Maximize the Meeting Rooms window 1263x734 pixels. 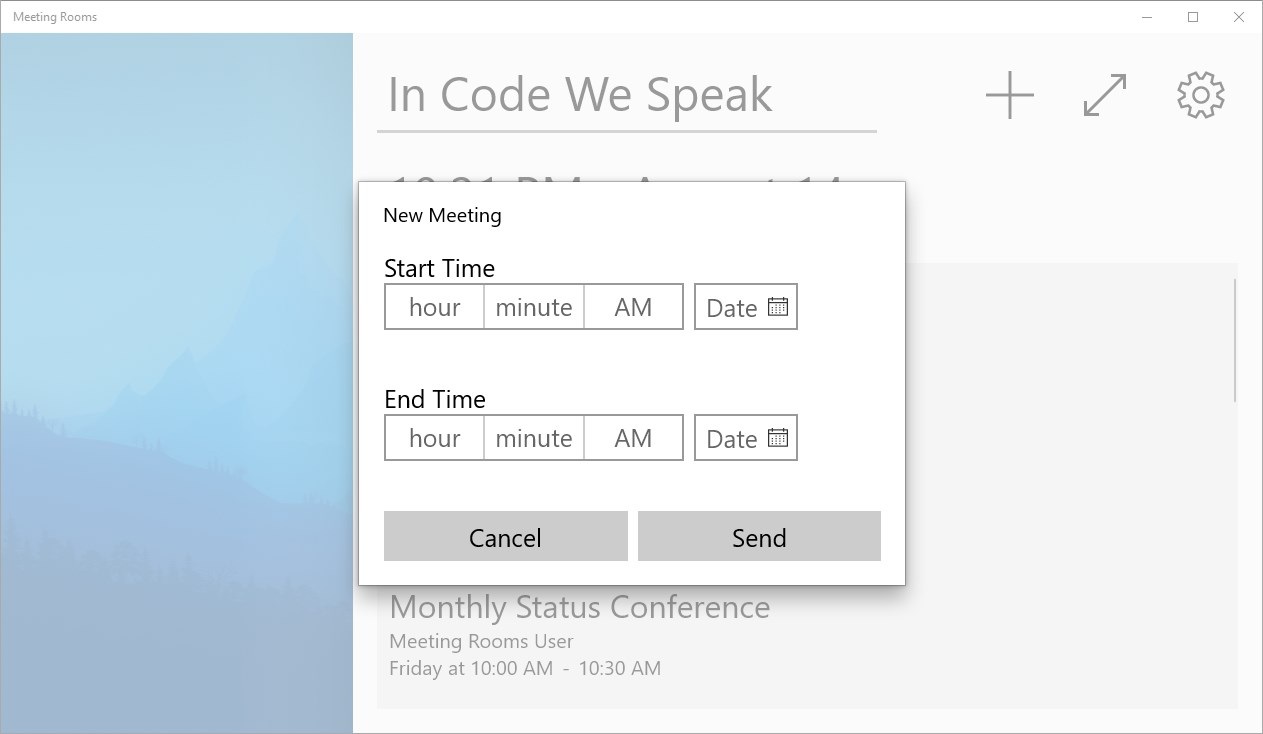(1193, 17)
